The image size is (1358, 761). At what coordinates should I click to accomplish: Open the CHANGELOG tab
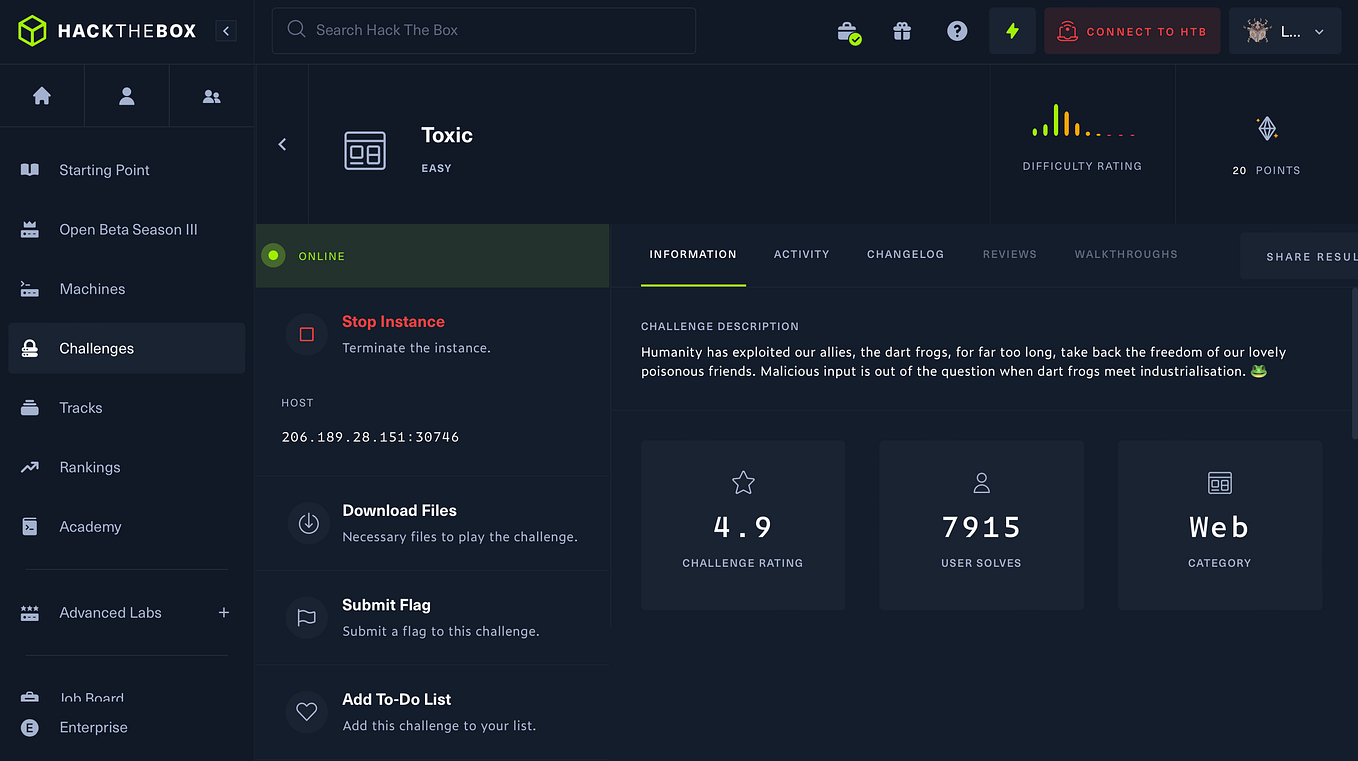coord(905,254)
